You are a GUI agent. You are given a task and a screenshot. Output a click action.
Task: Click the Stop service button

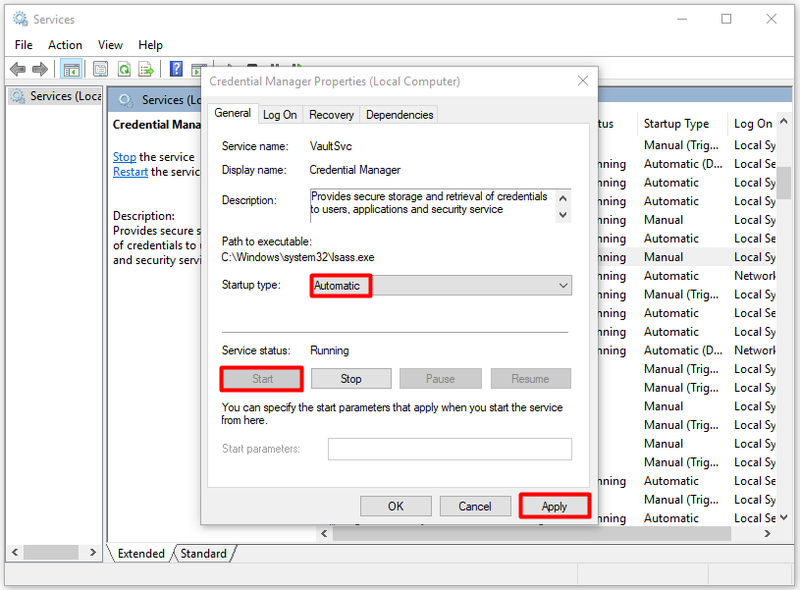coord(351,379)
